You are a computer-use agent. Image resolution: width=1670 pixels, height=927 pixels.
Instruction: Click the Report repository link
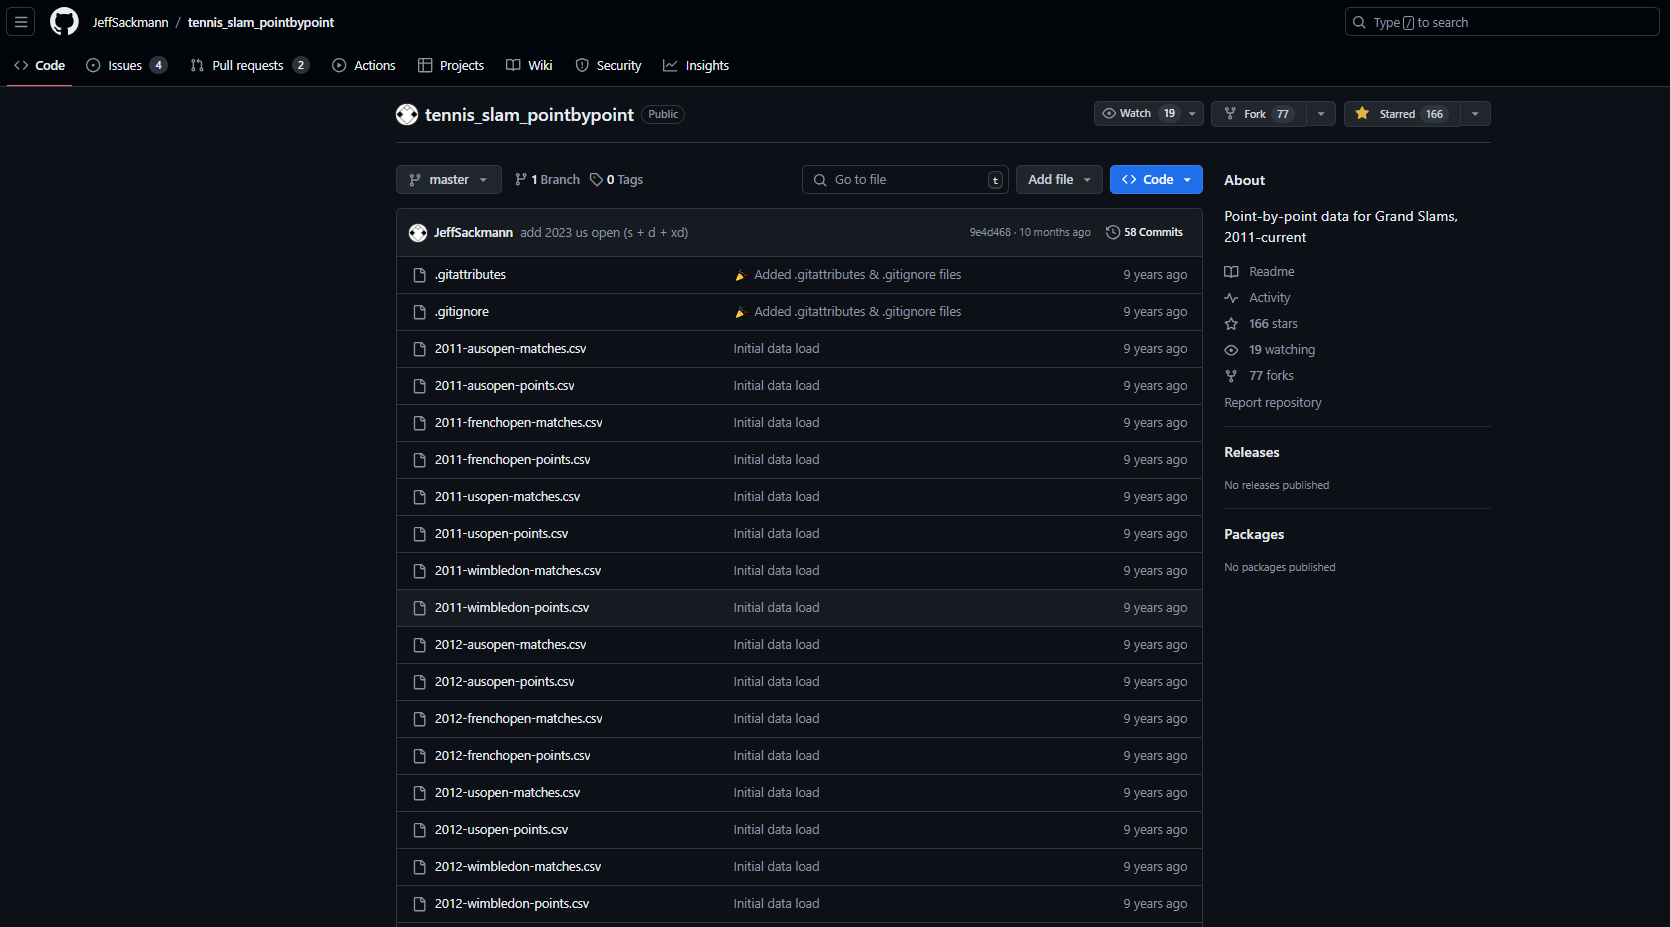pyautogui.click(x=1272, y=403)
